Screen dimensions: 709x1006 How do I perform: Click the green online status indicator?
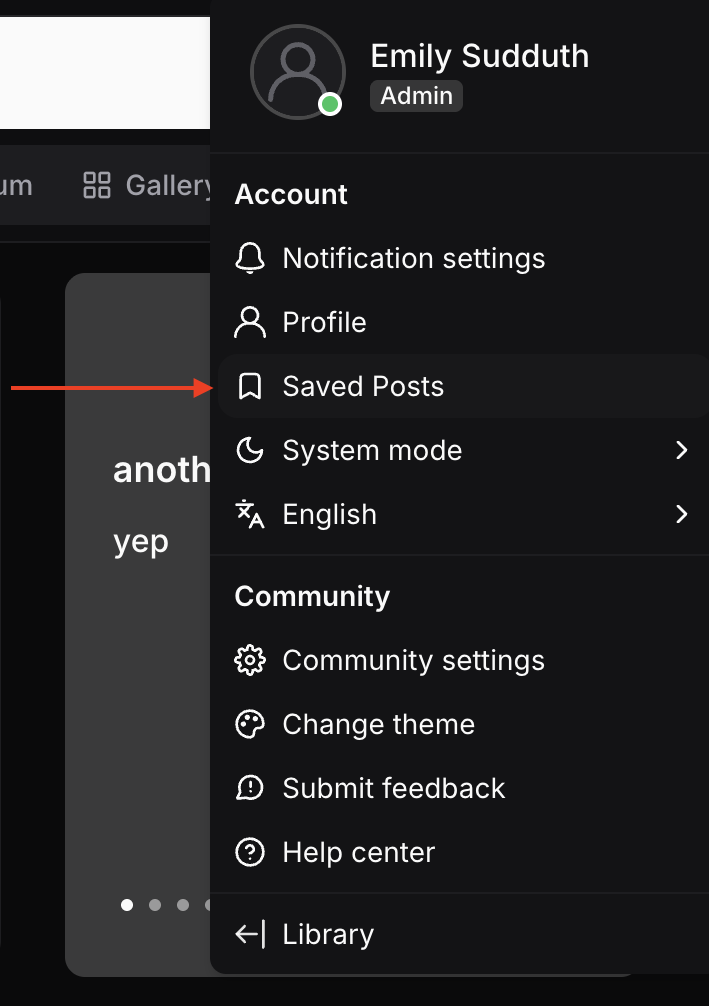pyautogui.click(x=330, y=104)
